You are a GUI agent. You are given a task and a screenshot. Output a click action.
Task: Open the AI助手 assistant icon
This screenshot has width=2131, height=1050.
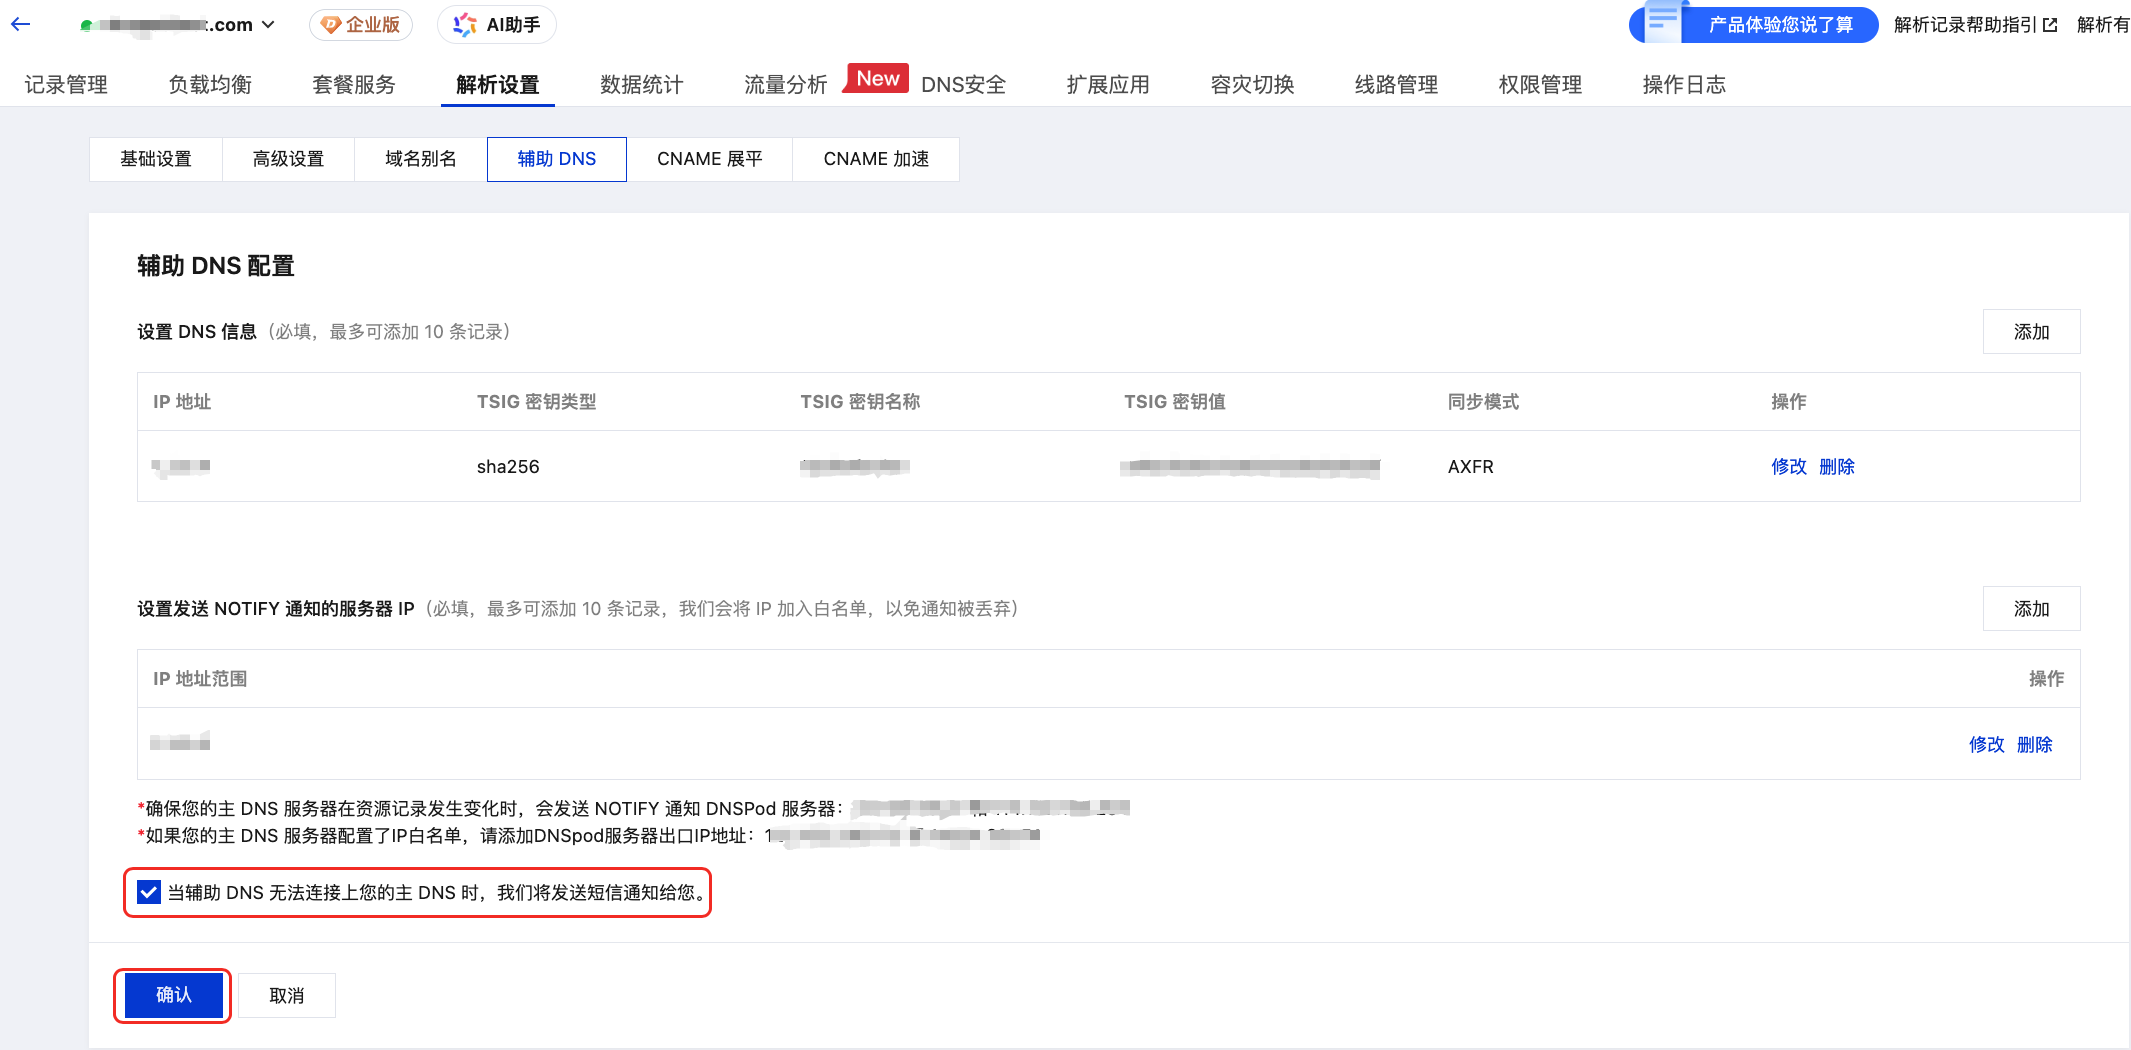465,25
